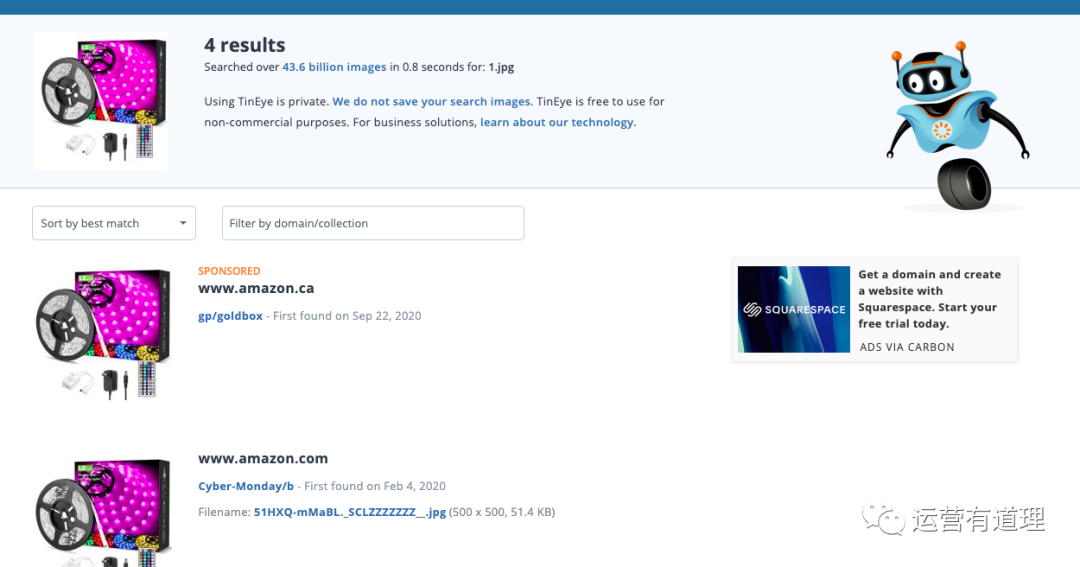
Task: Click the amazon.com result thumbnail
Action: [103, 511]
